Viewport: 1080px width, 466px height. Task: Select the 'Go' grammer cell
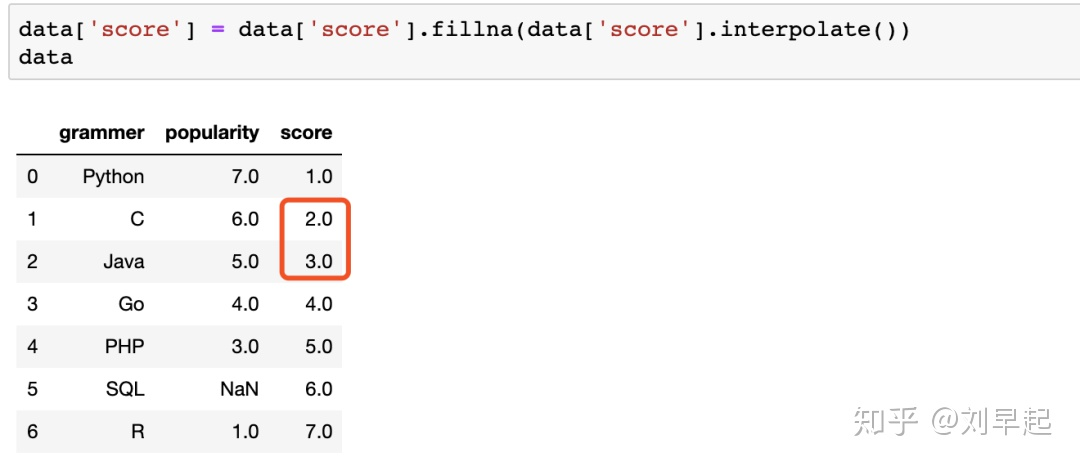pyautogui.click(x=131, y=304)
